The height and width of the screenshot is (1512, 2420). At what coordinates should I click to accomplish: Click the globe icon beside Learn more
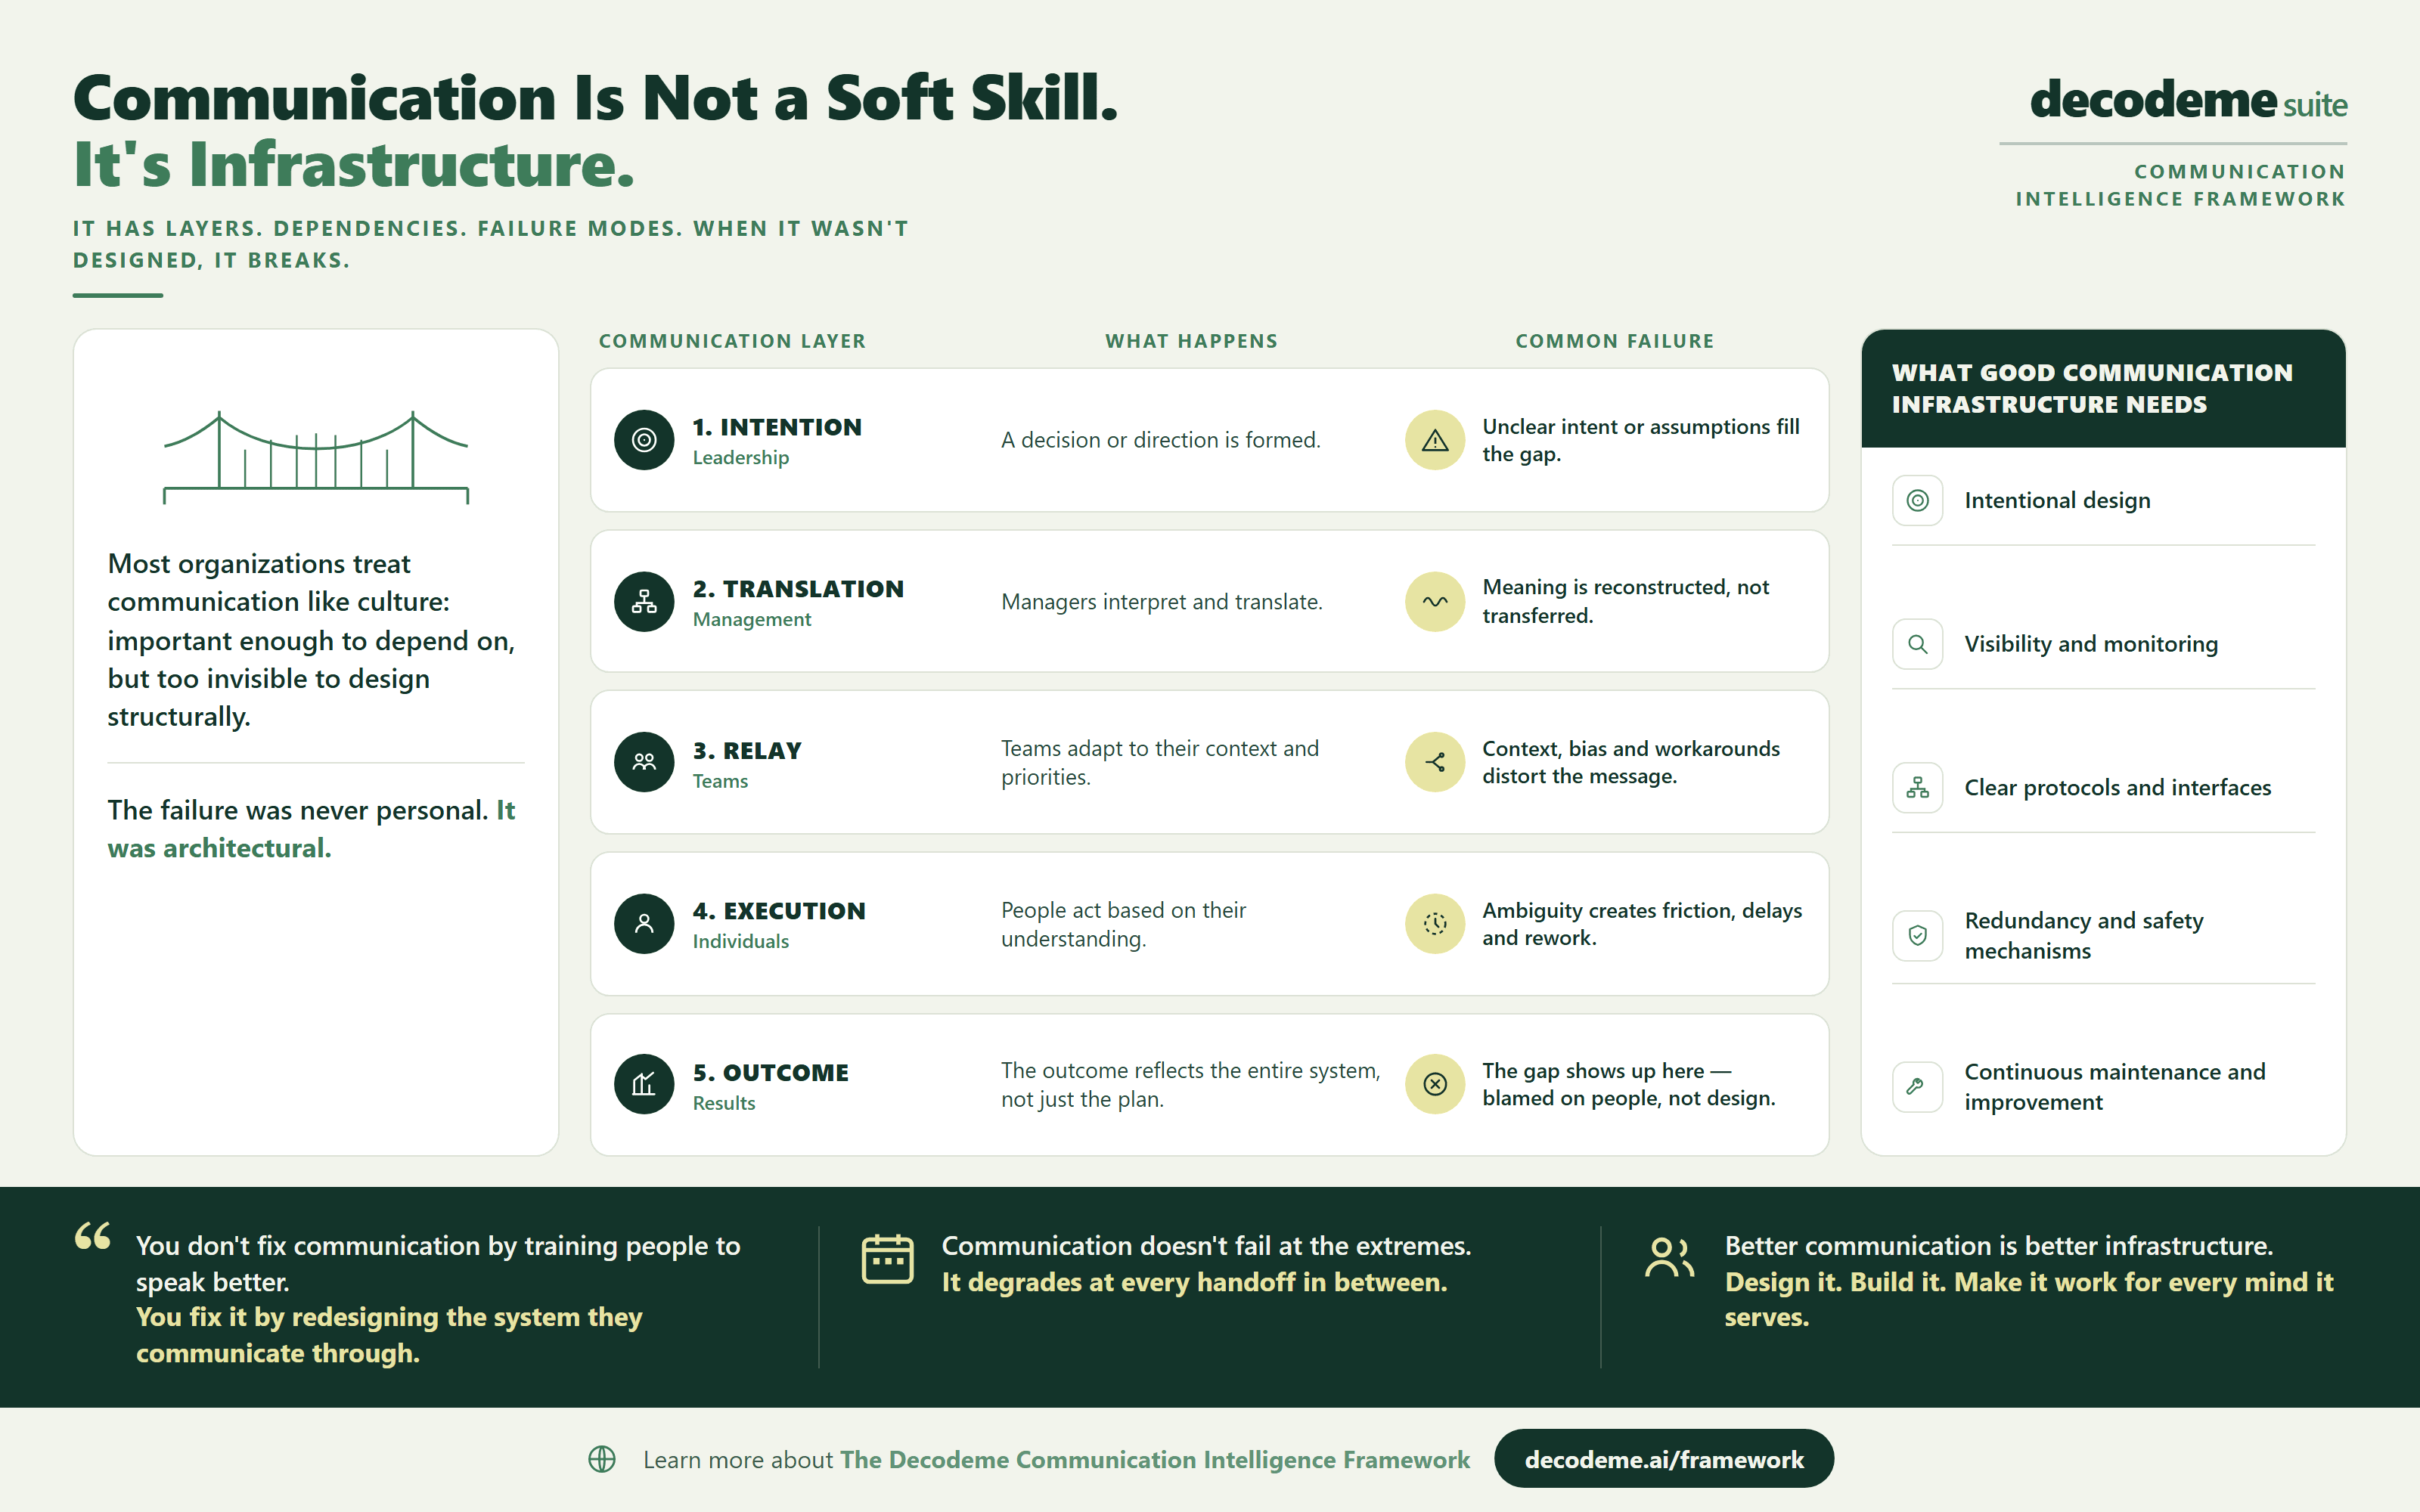point(602,1459)
